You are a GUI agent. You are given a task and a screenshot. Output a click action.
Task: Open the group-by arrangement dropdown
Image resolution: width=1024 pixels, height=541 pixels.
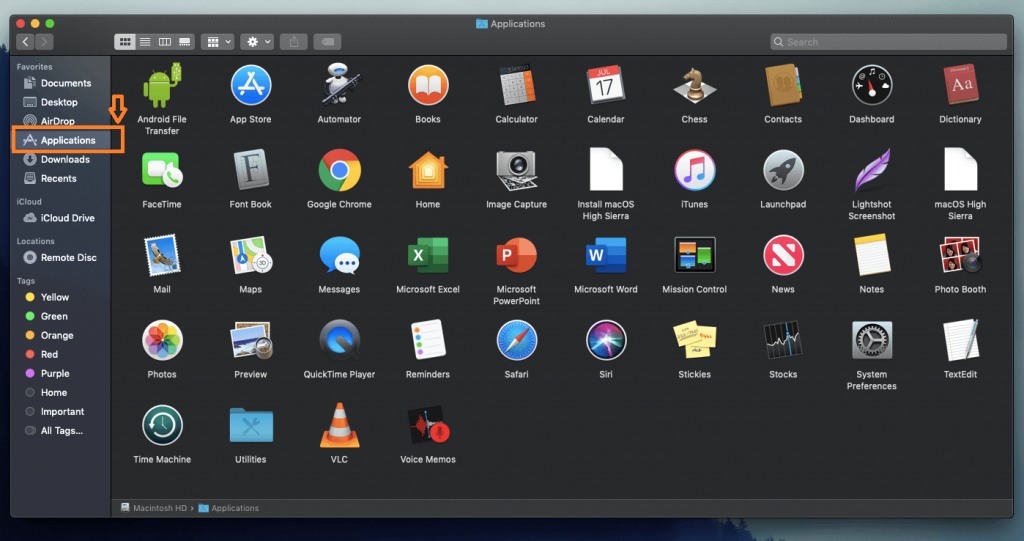point(217,42)
